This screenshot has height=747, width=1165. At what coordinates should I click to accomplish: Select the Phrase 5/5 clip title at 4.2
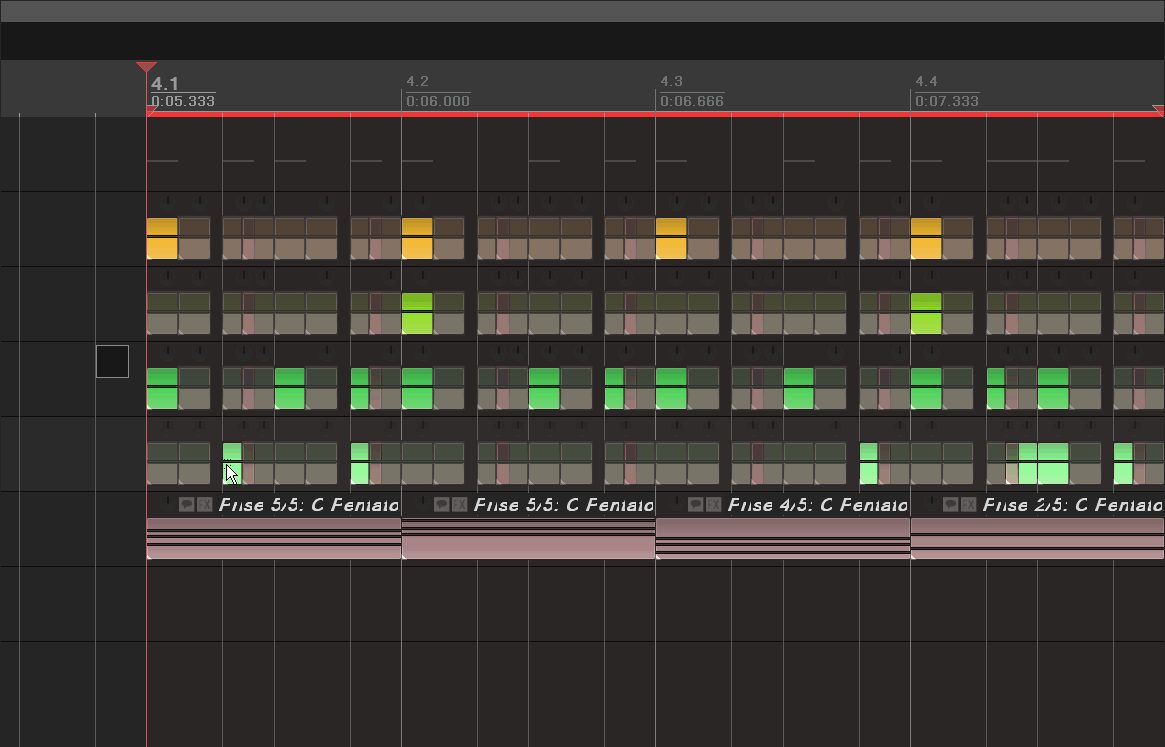(x=563, y=505)
